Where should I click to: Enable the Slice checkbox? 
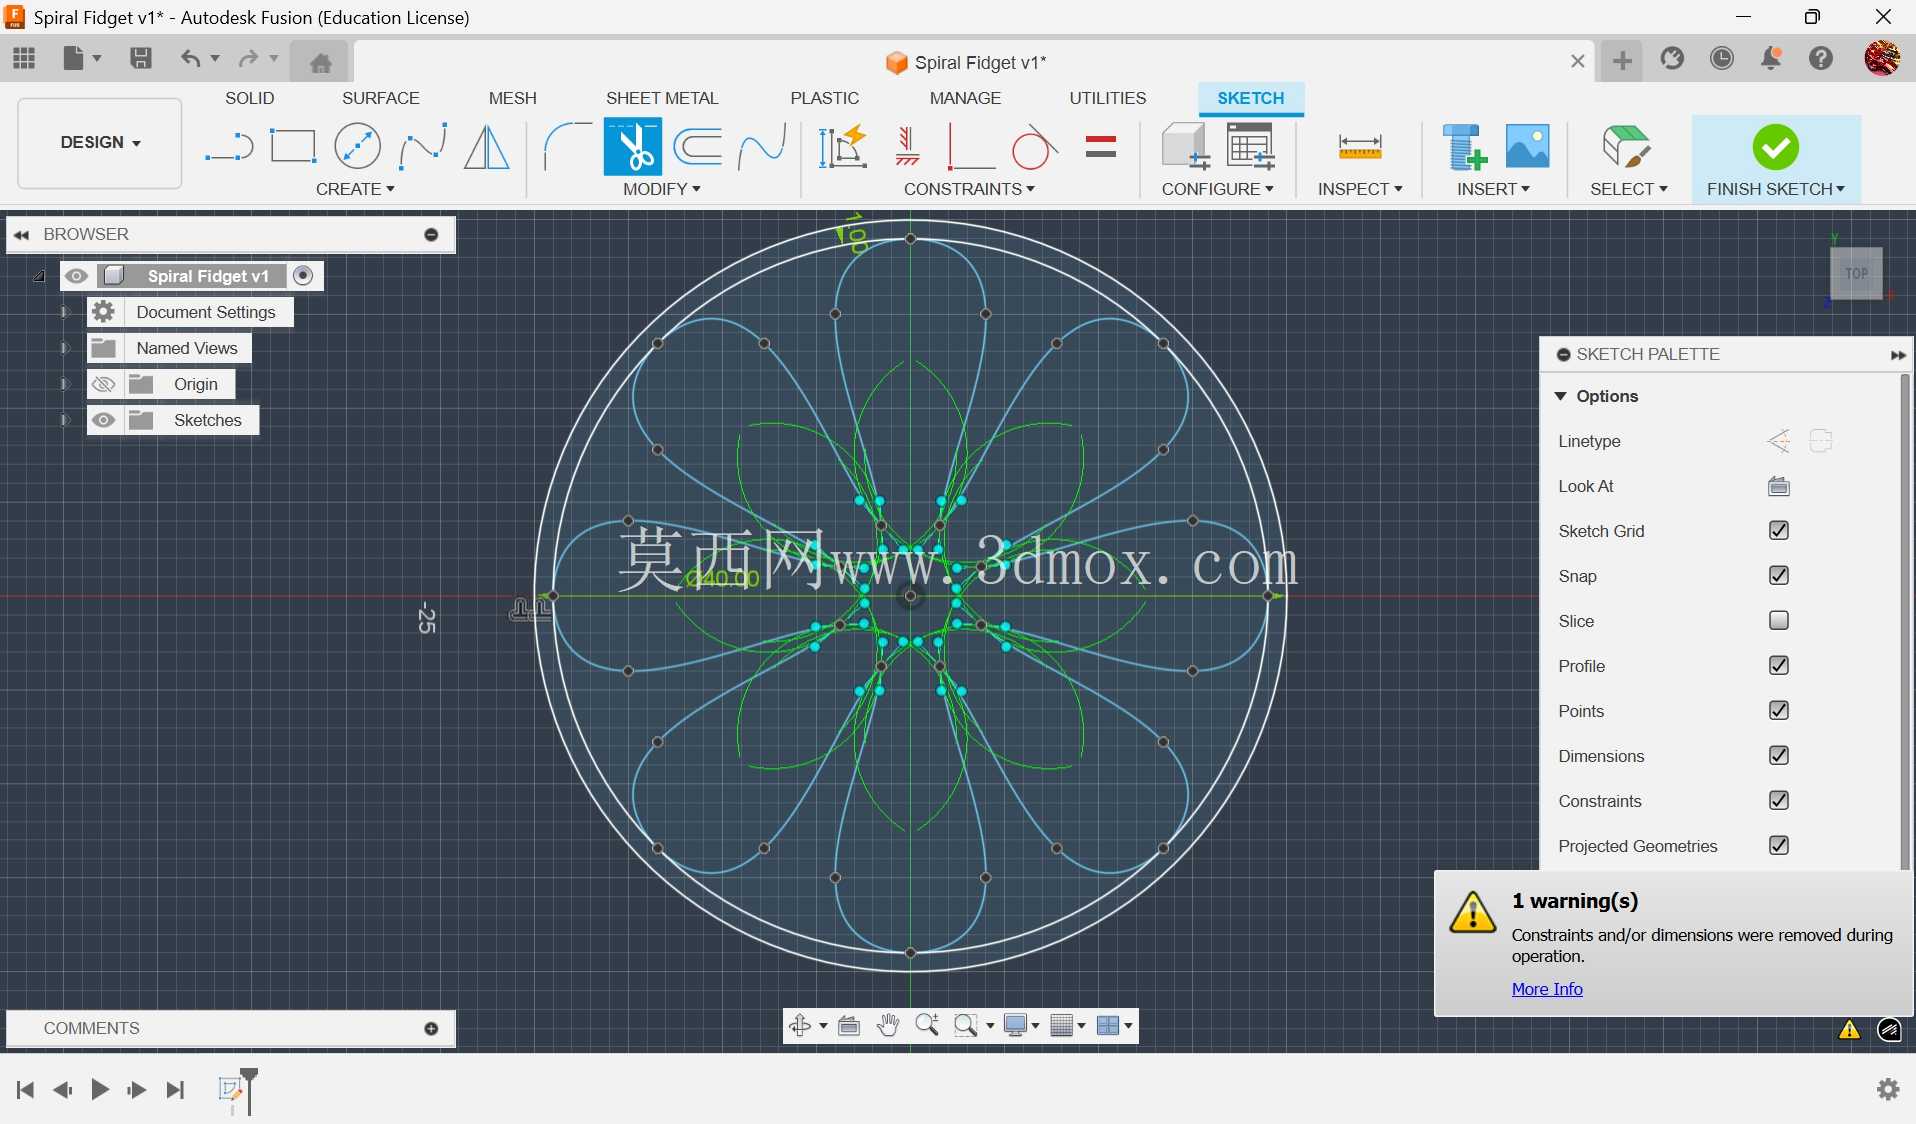(1779, 621)
